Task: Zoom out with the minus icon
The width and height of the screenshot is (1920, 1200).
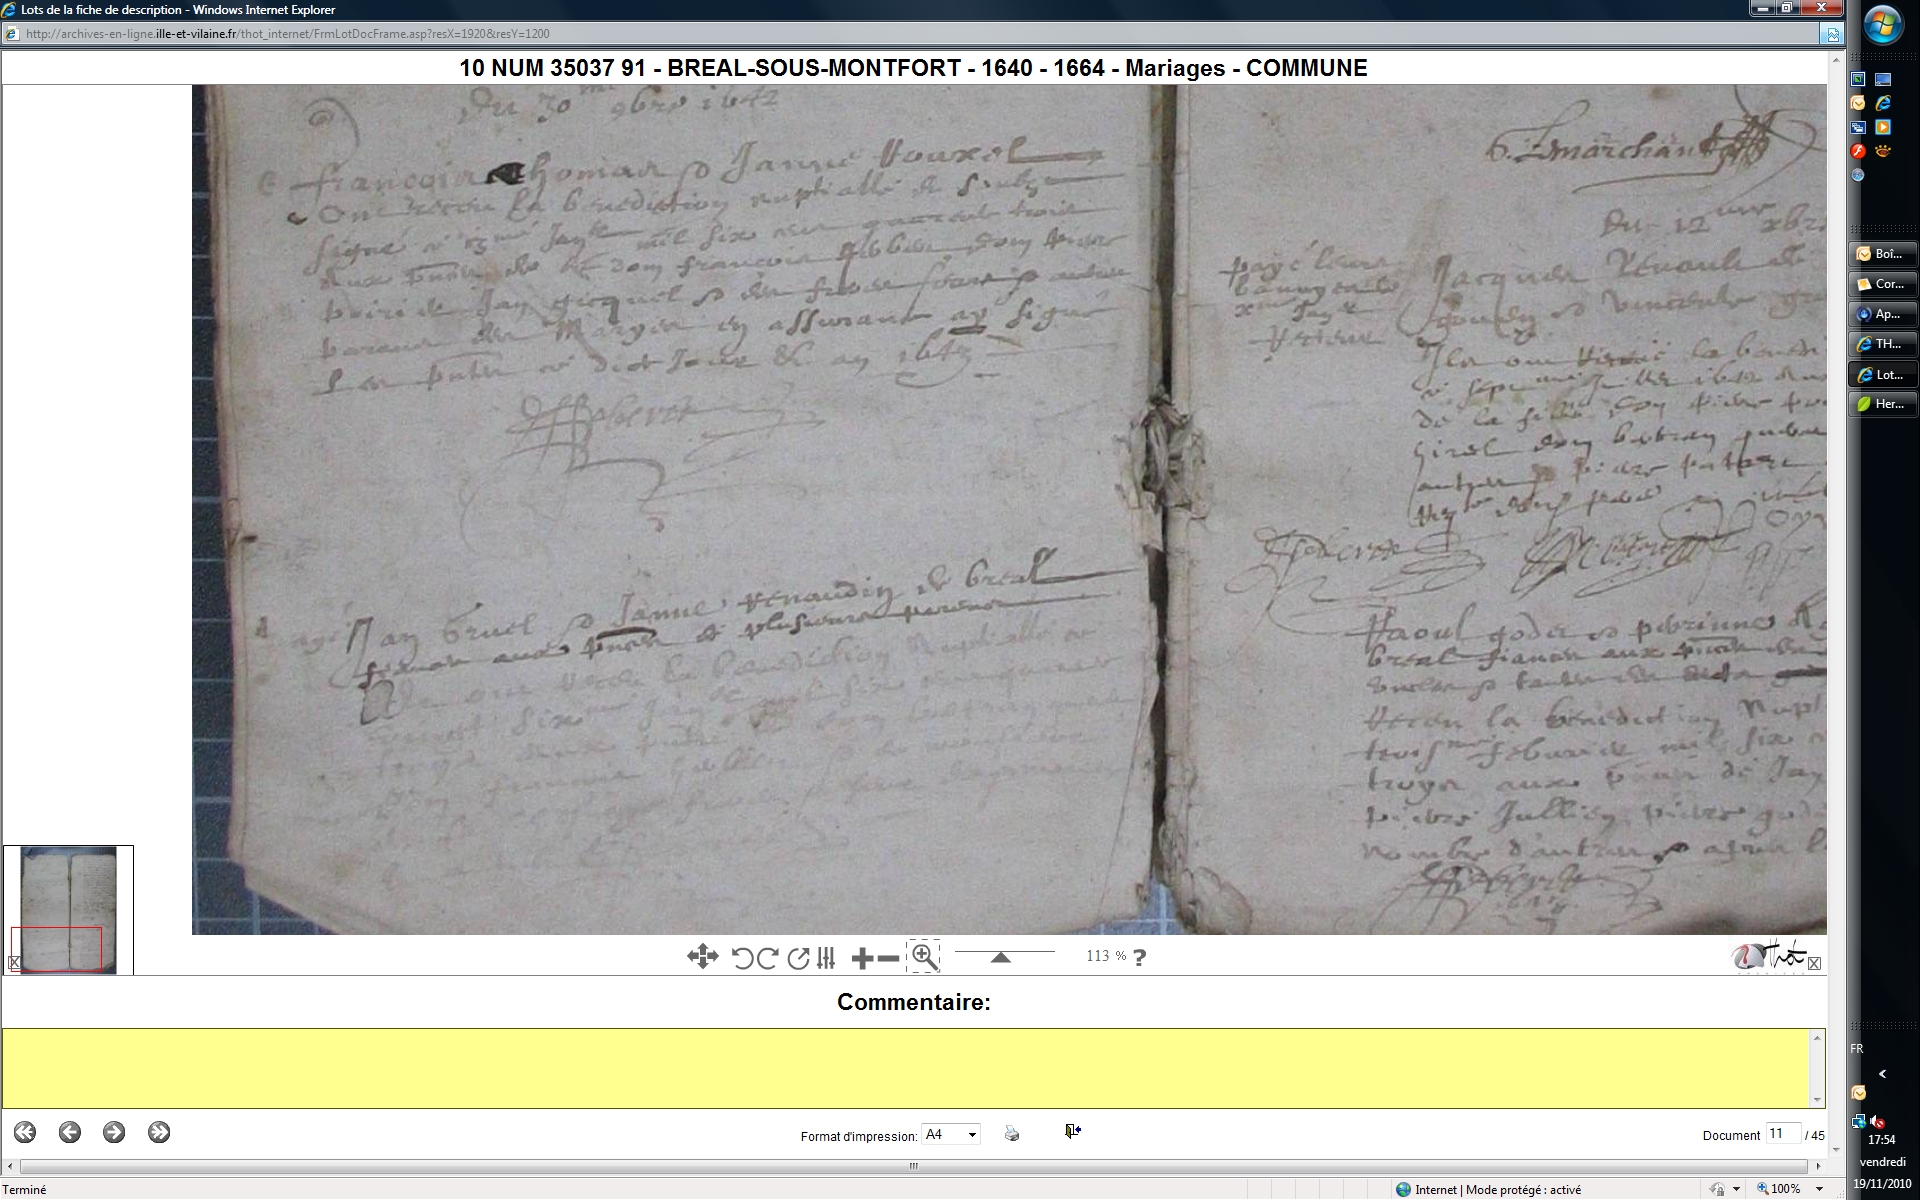Action: coord(888,958)
